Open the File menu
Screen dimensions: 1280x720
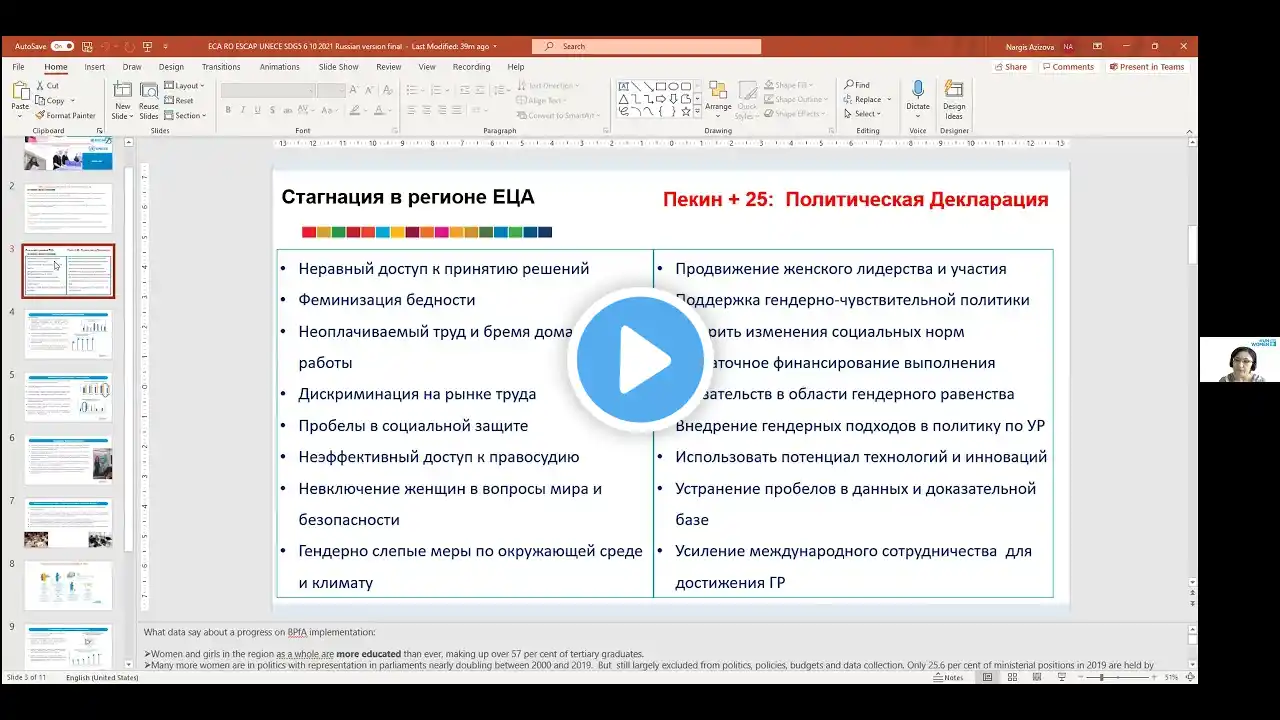[18, 67]
